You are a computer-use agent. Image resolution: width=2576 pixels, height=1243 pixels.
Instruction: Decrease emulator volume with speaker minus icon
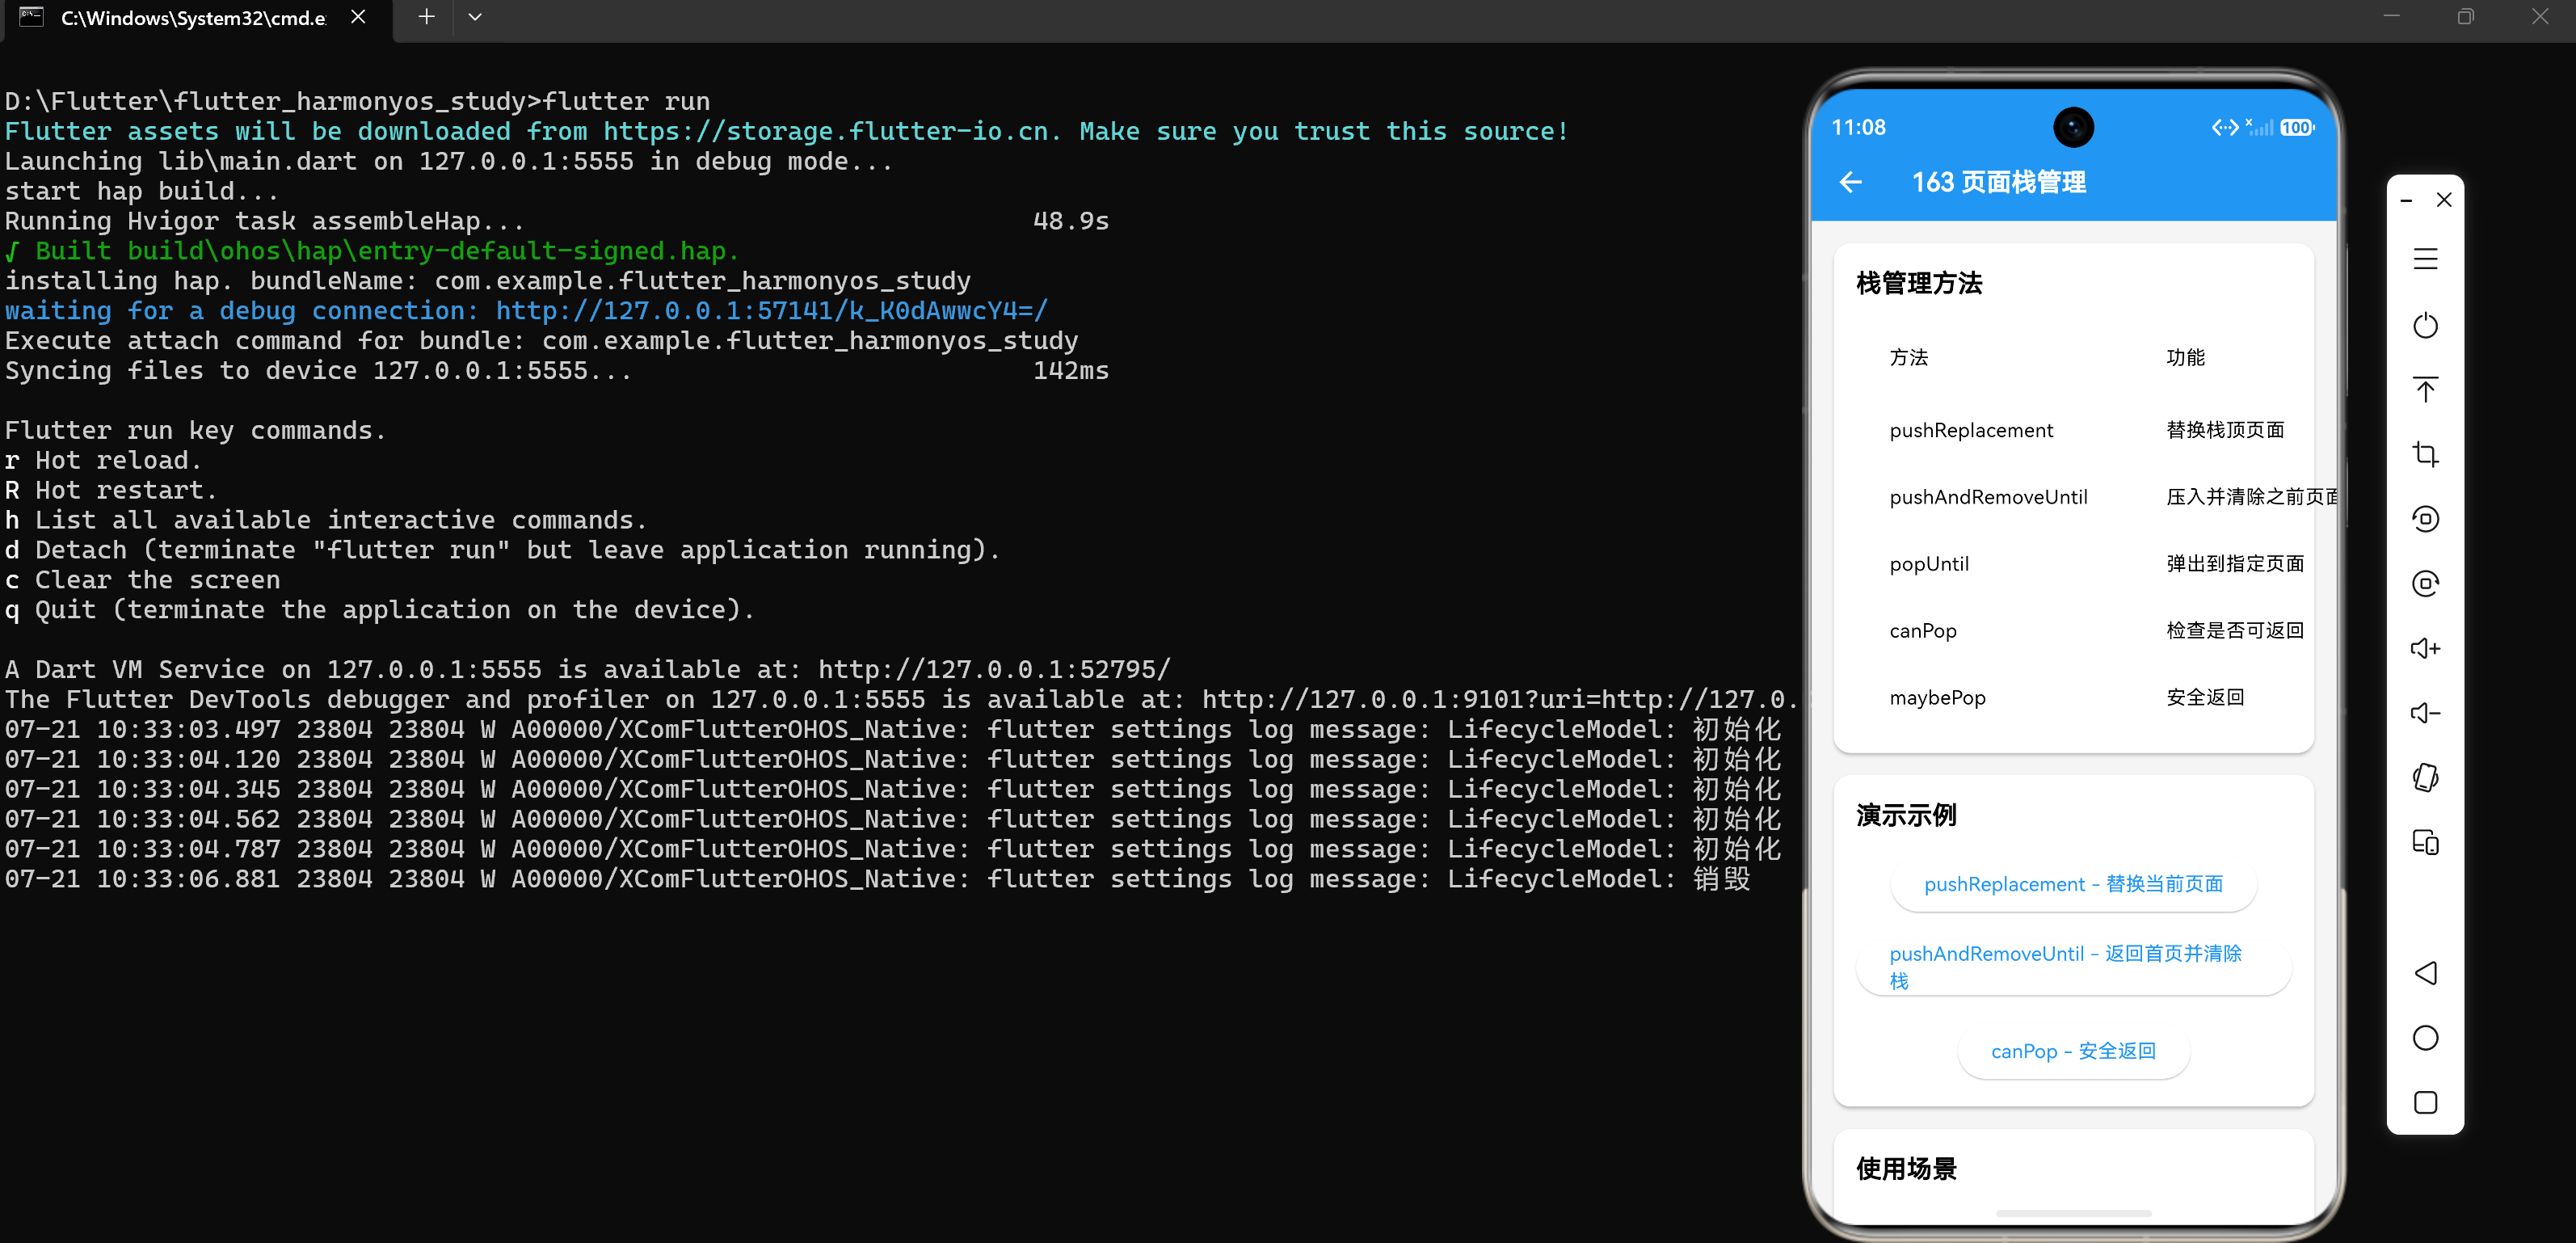2425,713
